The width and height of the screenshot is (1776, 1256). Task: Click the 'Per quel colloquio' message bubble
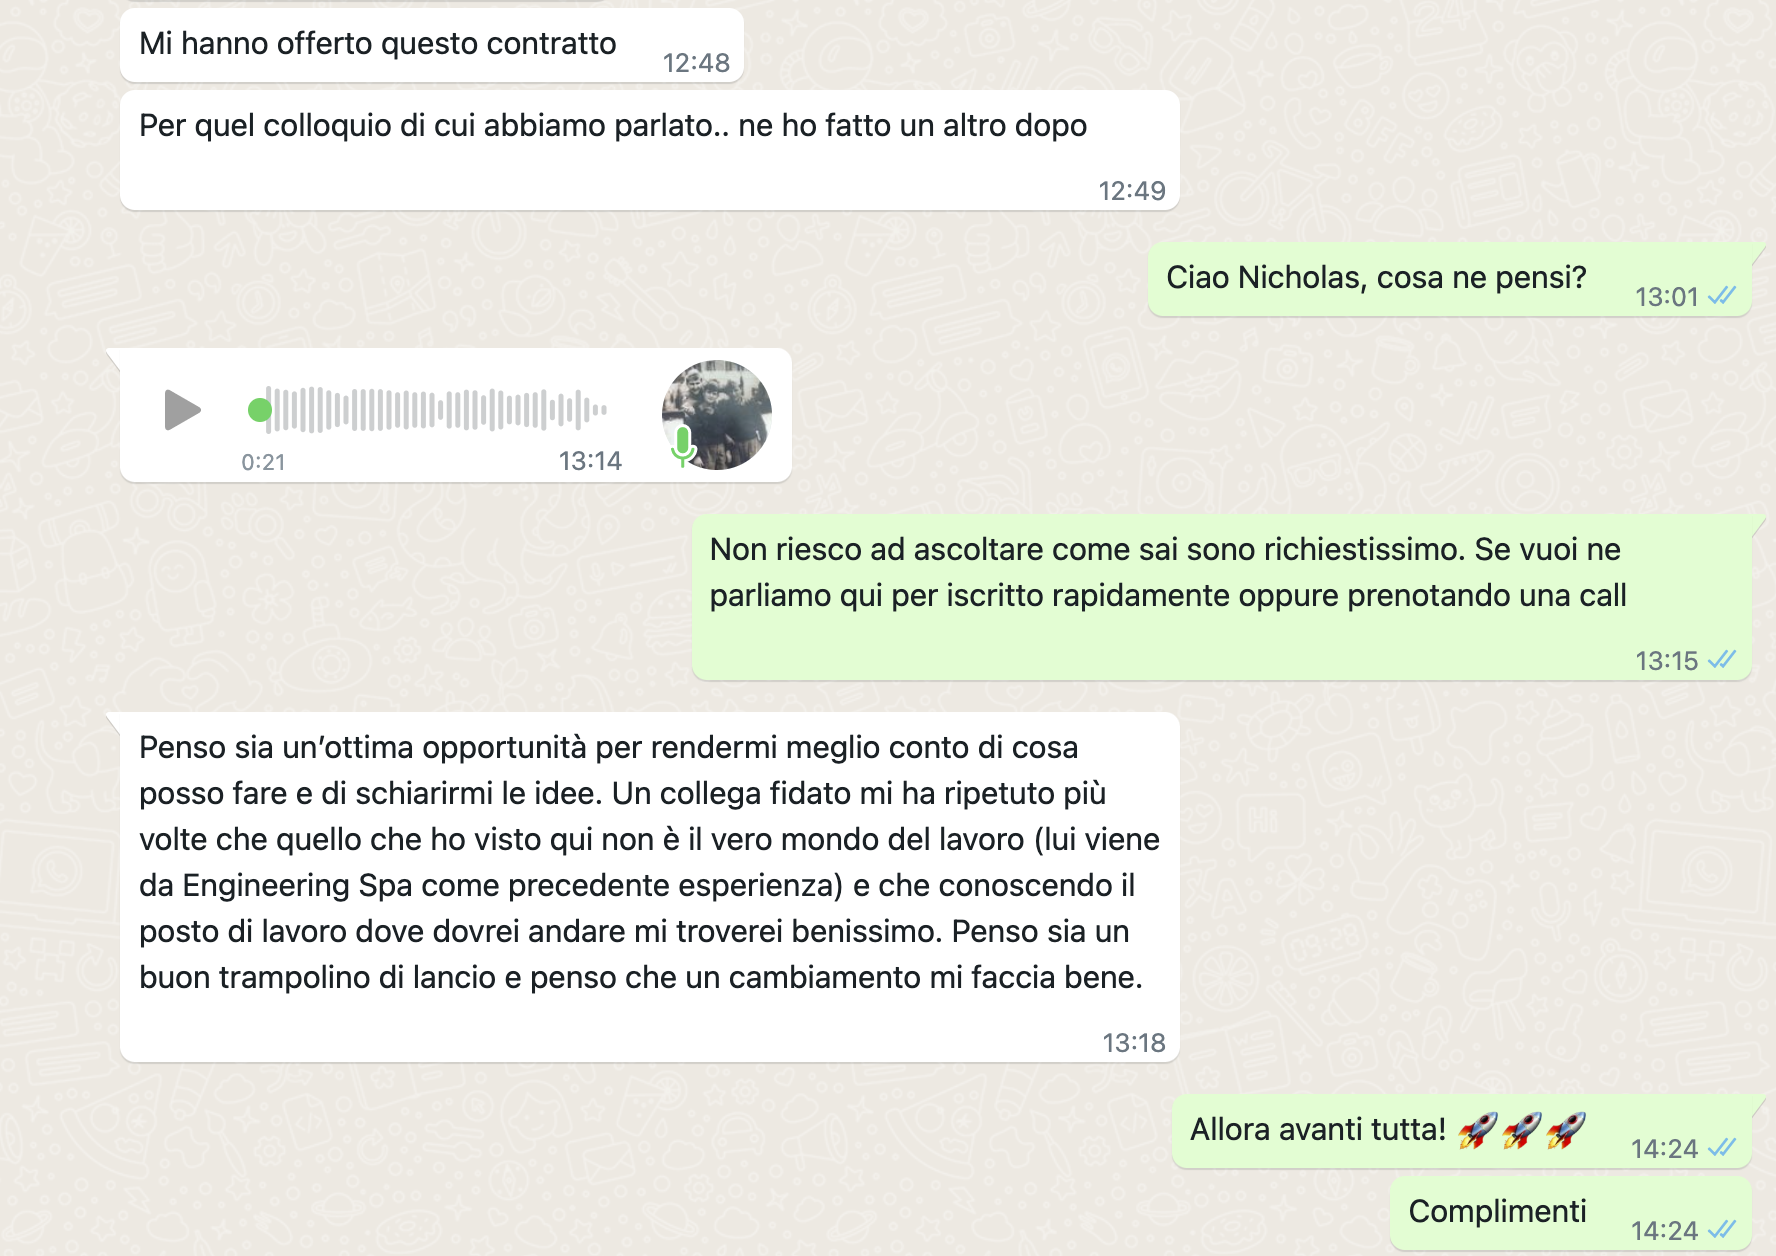tap(650, 150)
